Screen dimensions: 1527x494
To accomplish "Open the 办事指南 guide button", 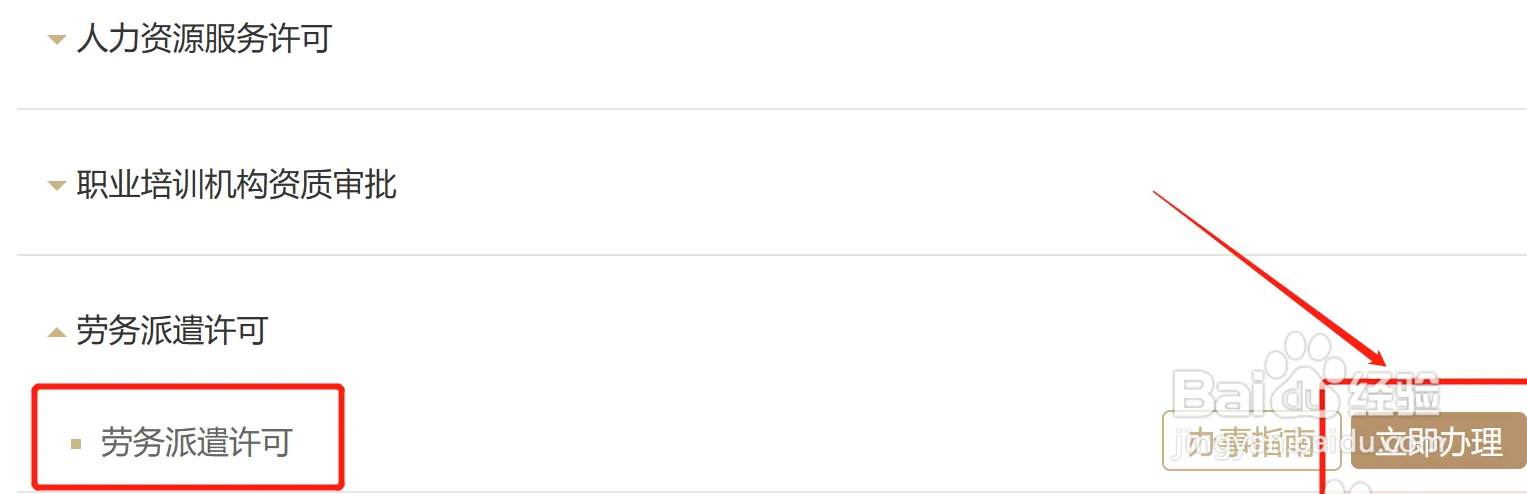I will coord(1251,441).
